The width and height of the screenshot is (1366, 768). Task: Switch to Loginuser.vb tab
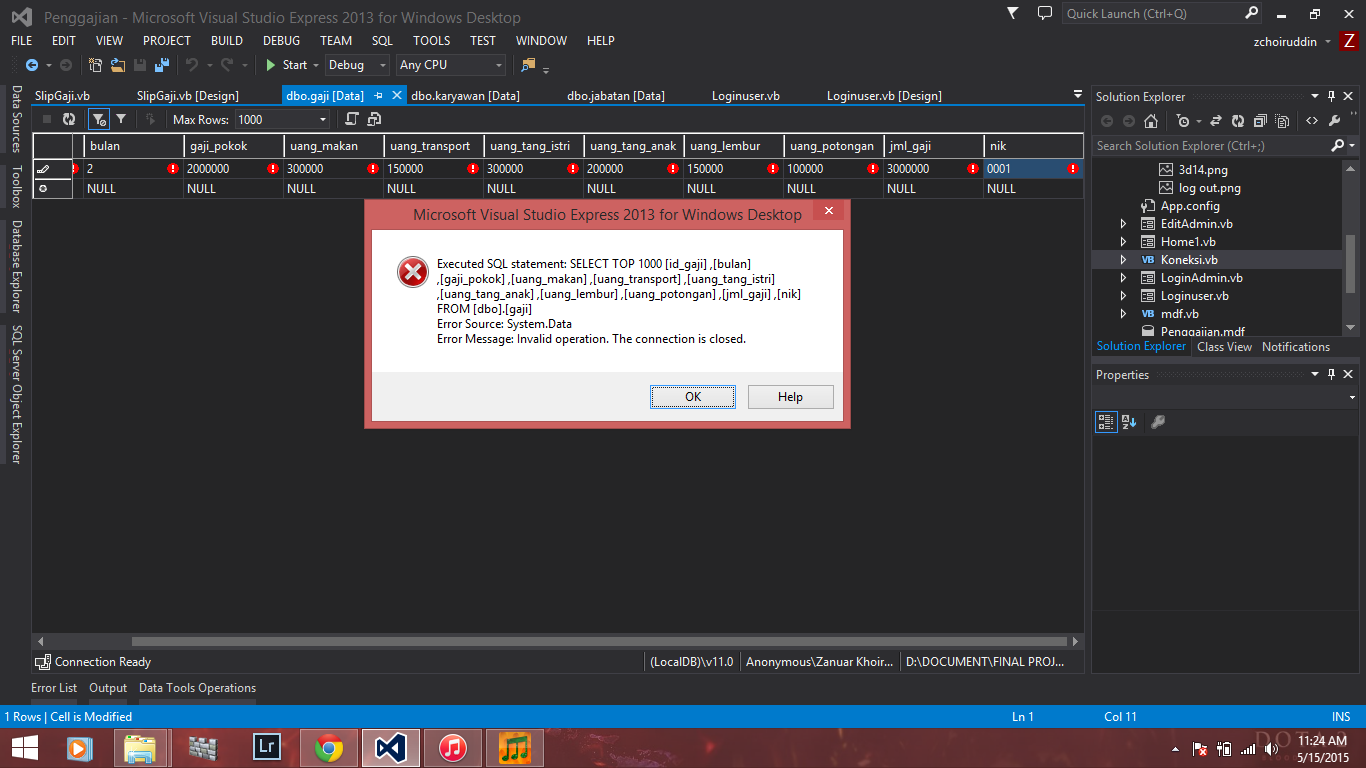coord(746,96)
